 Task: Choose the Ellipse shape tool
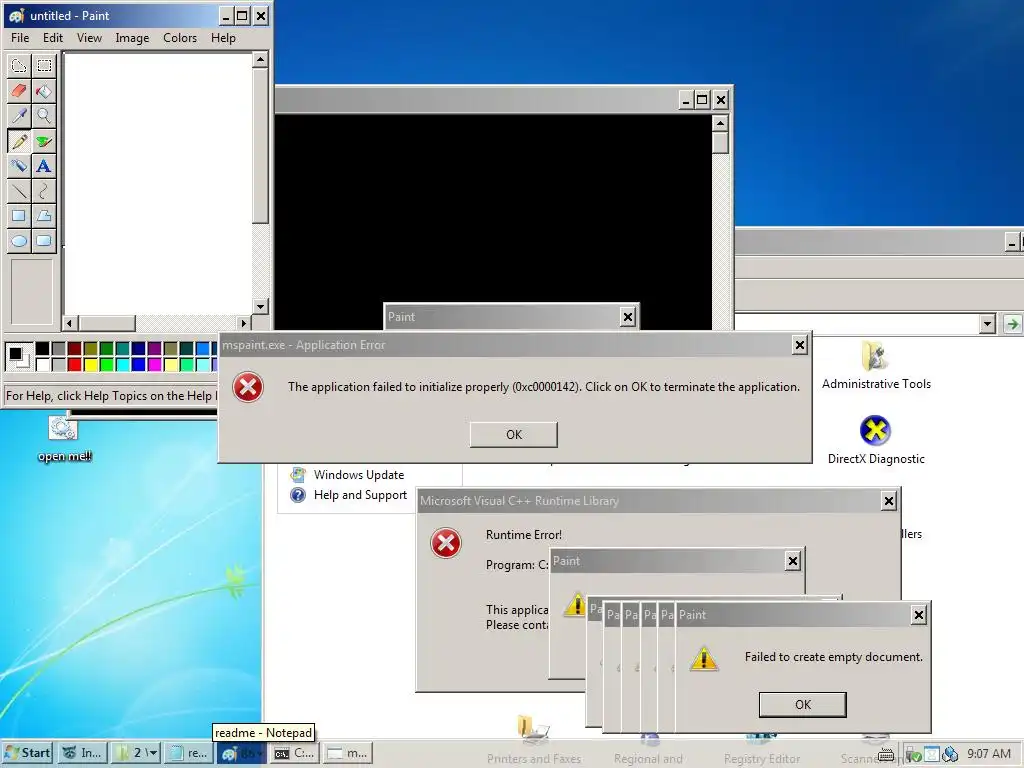pos(19,240)
